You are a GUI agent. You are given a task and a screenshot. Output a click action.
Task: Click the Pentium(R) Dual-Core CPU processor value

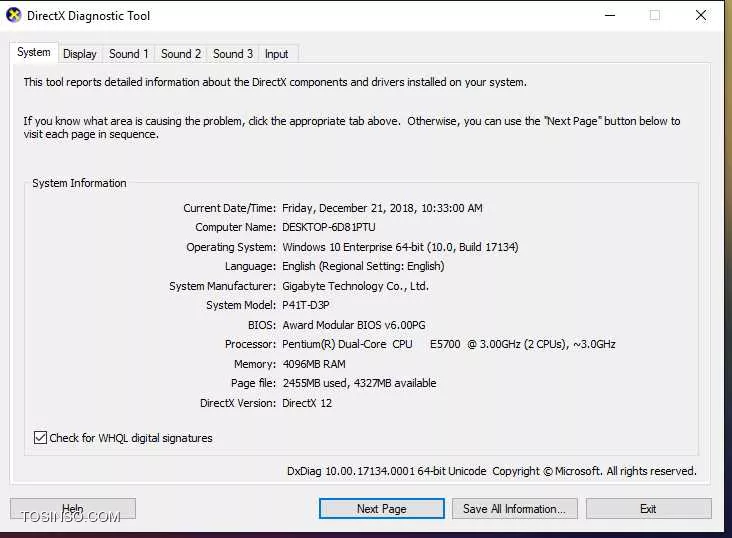coord(449,344)
